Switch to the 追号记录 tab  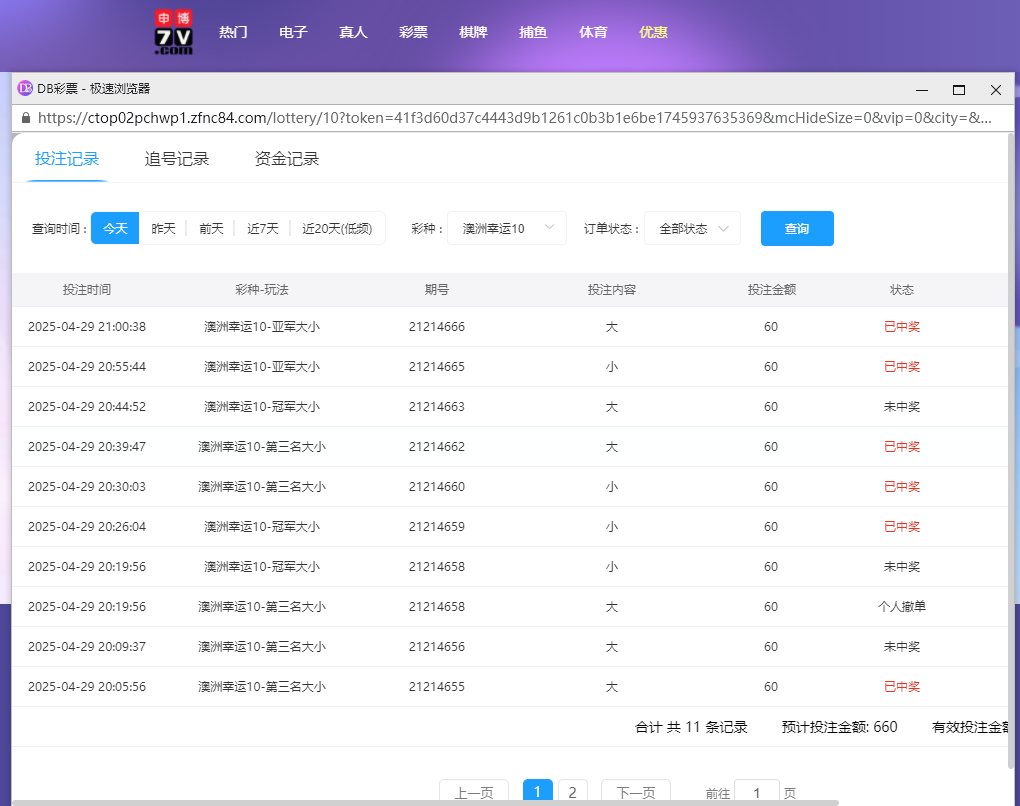click(176, 158)
